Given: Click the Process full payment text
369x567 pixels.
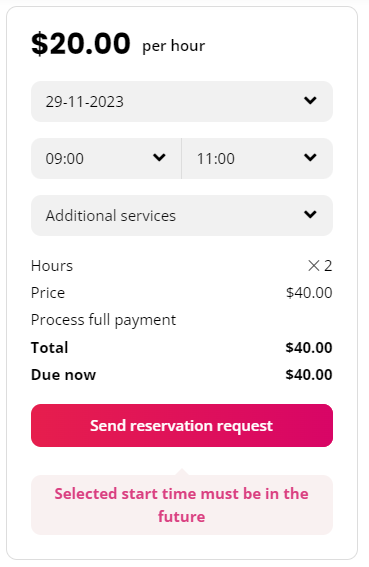Looking at the screenshot, I should 103,320.
